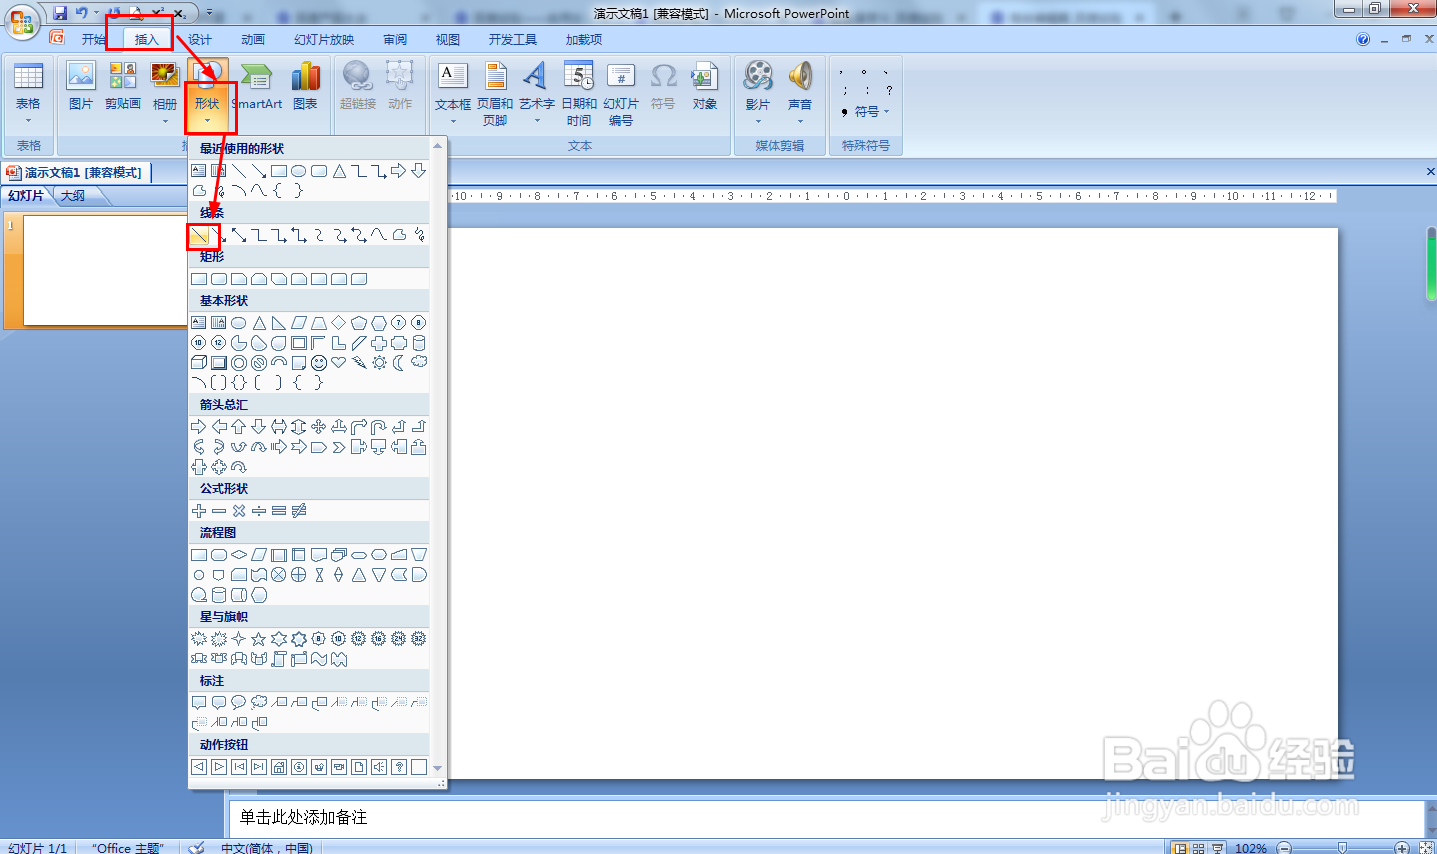The height and width of the screenshot is (854, 1437).
Task: Open the 表格 table dropdown
Action: (x=28, y=94)
